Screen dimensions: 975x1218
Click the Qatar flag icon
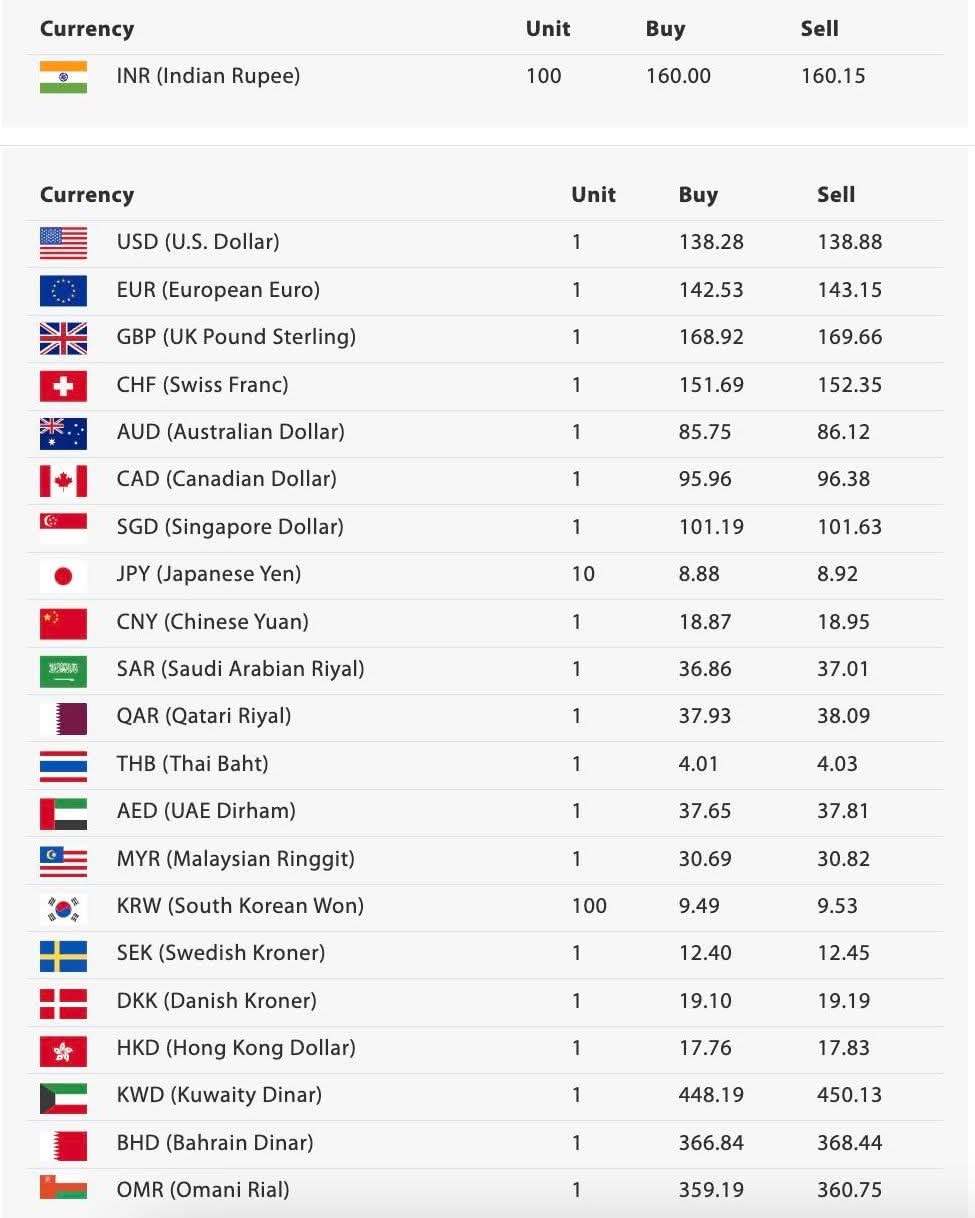tap(63, 718)
